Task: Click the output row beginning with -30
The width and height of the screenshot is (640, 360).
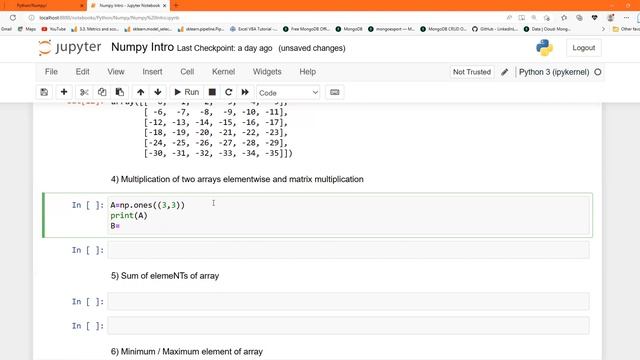Action: click(218, 153)
